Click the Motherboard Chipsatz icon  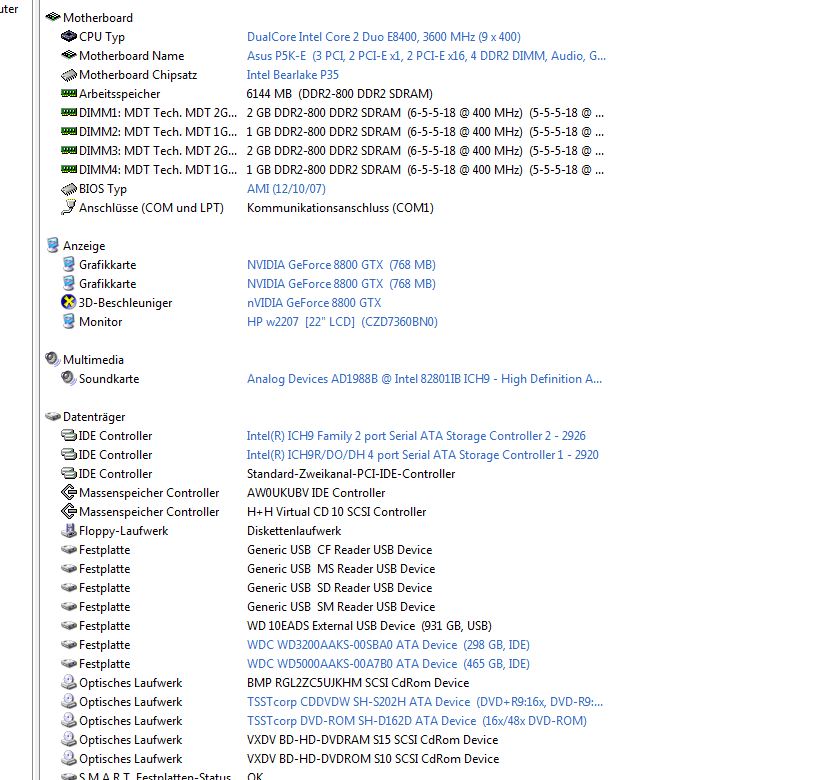[x=69, y=75]
